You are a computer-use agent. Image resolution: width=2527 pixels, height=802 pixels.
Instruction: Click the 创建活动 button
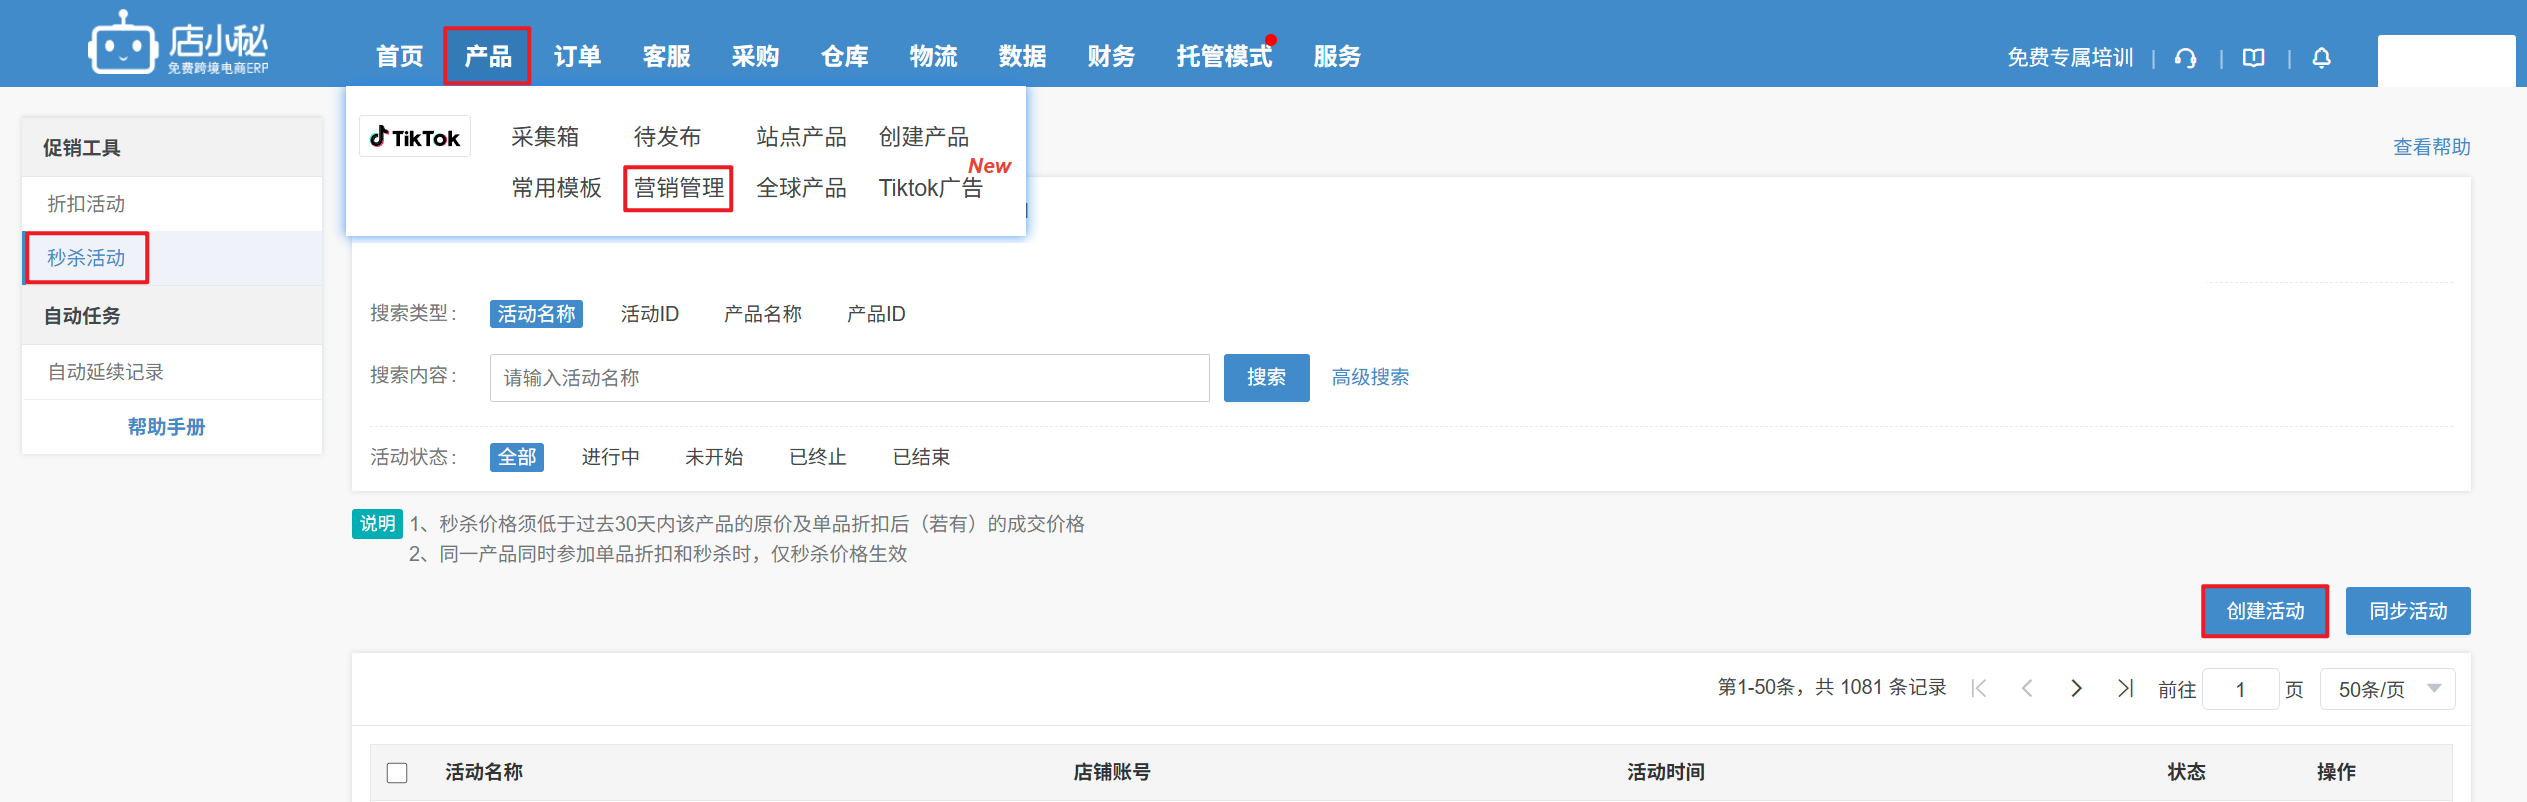2264,611
